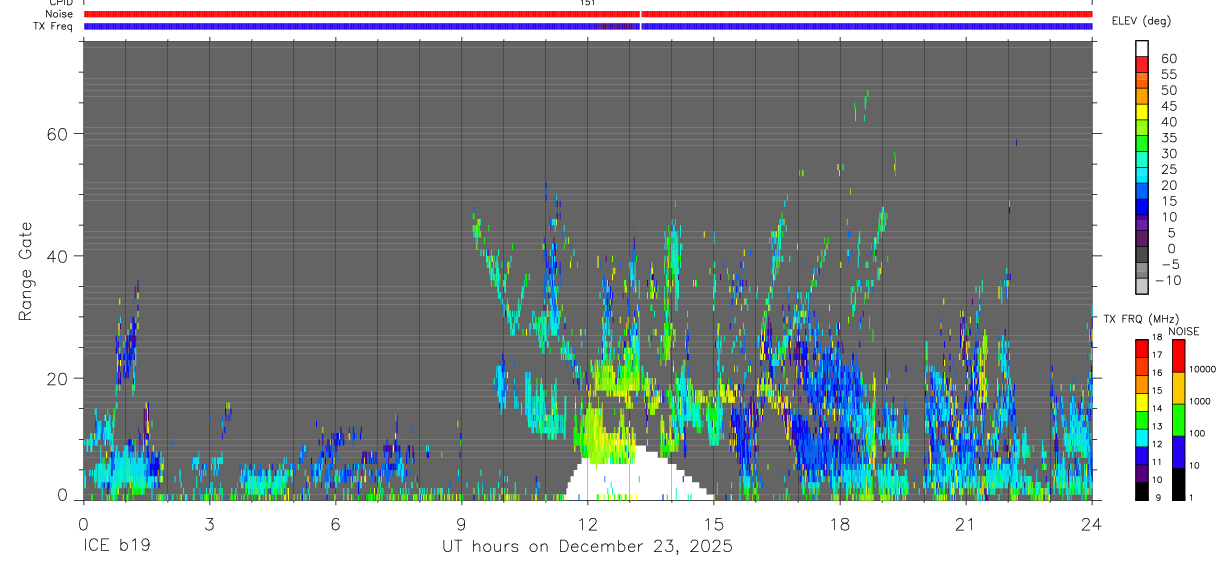The image size is (1228, 567).
Task: Pick black swatch between 9 and 10 in TX FRQ
Action: (1142, 490)
